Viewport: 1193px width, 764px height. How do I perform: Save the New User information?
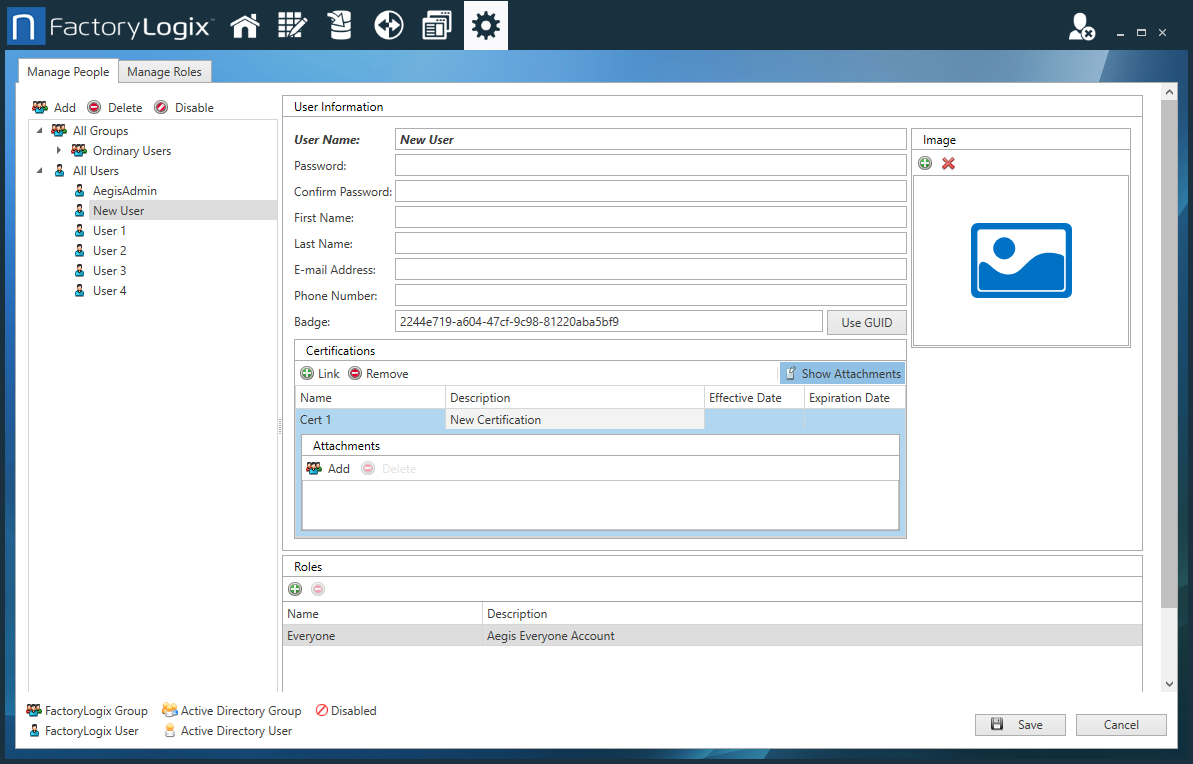pyautogui.click(x=1020, y=724)
